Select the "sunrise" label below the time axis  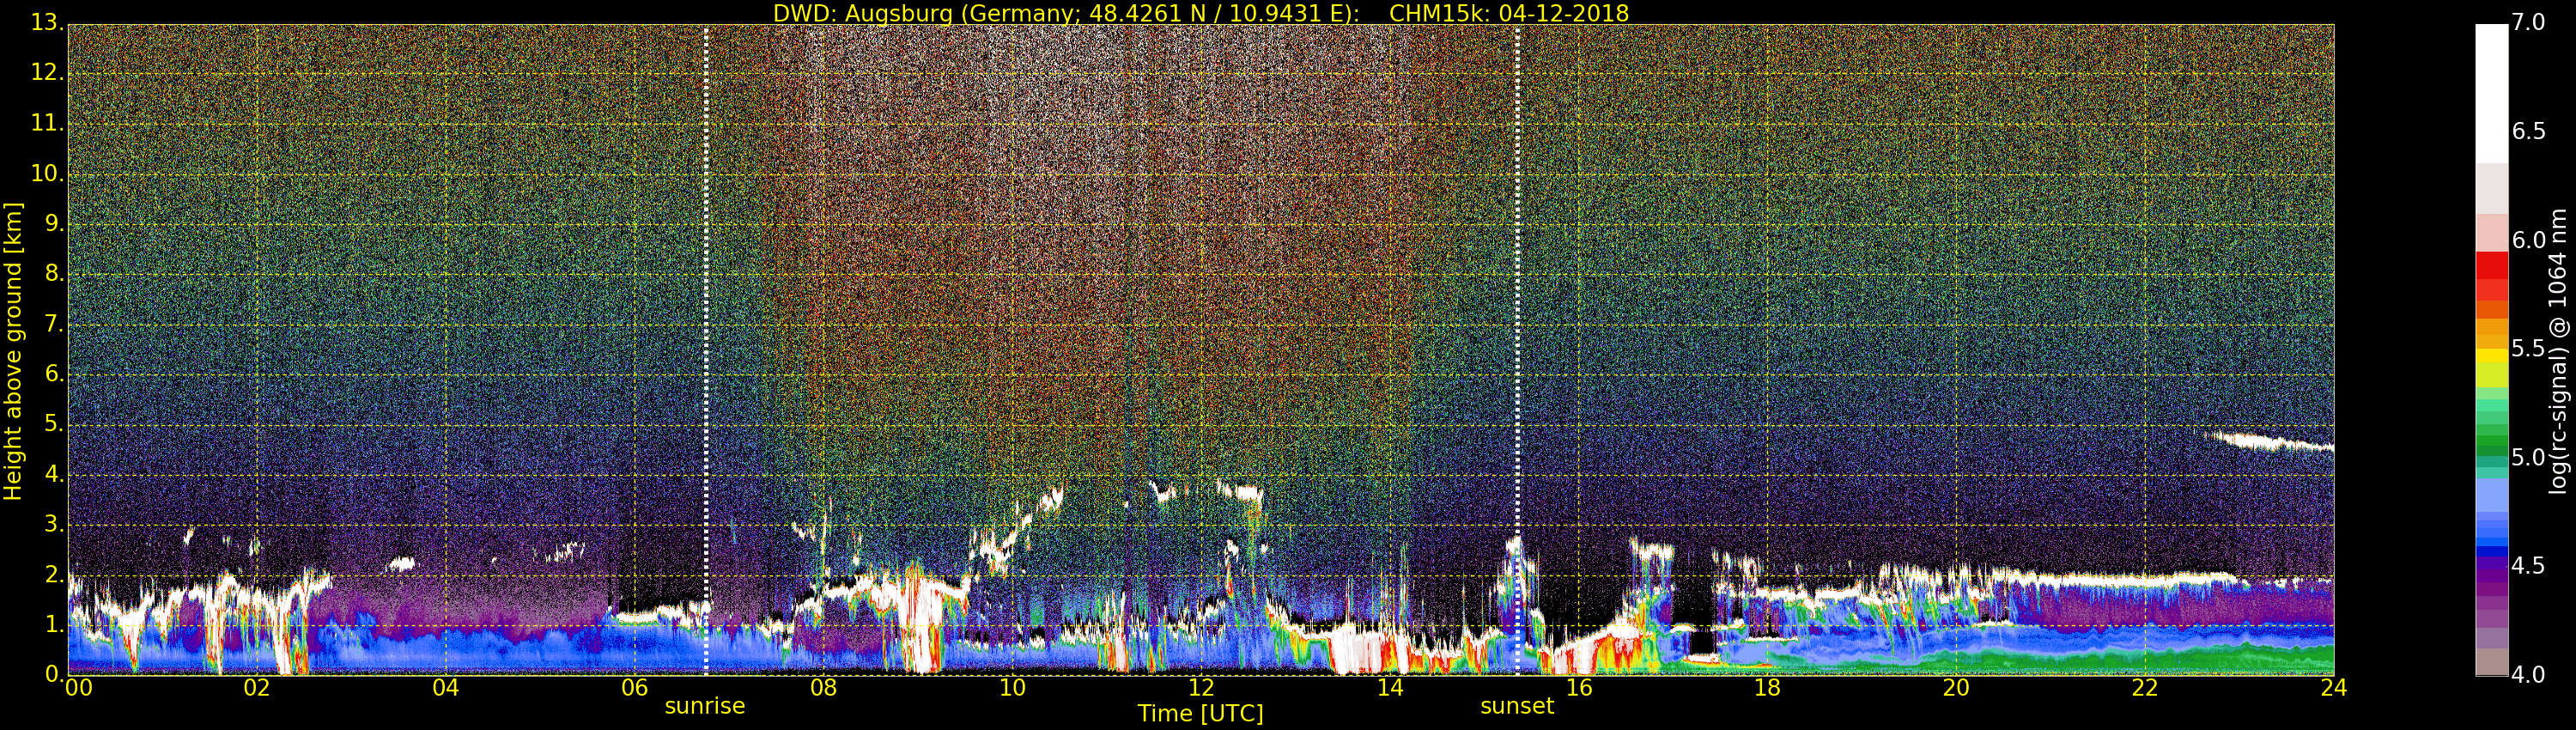[x=705, y=706]
